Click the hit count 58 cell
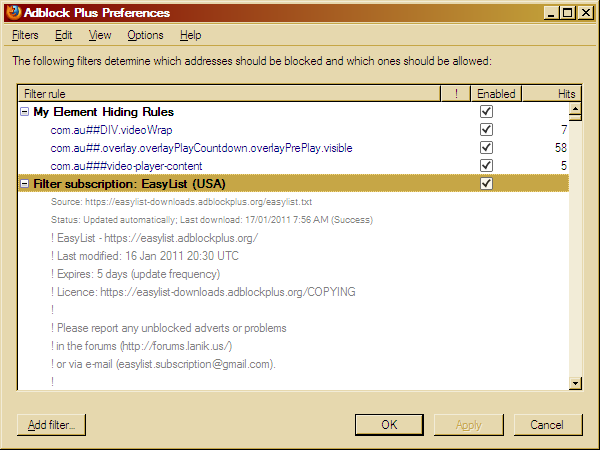The width and height of the screenshot is (600, 450). pyautogui.click(x=561, y=148)
